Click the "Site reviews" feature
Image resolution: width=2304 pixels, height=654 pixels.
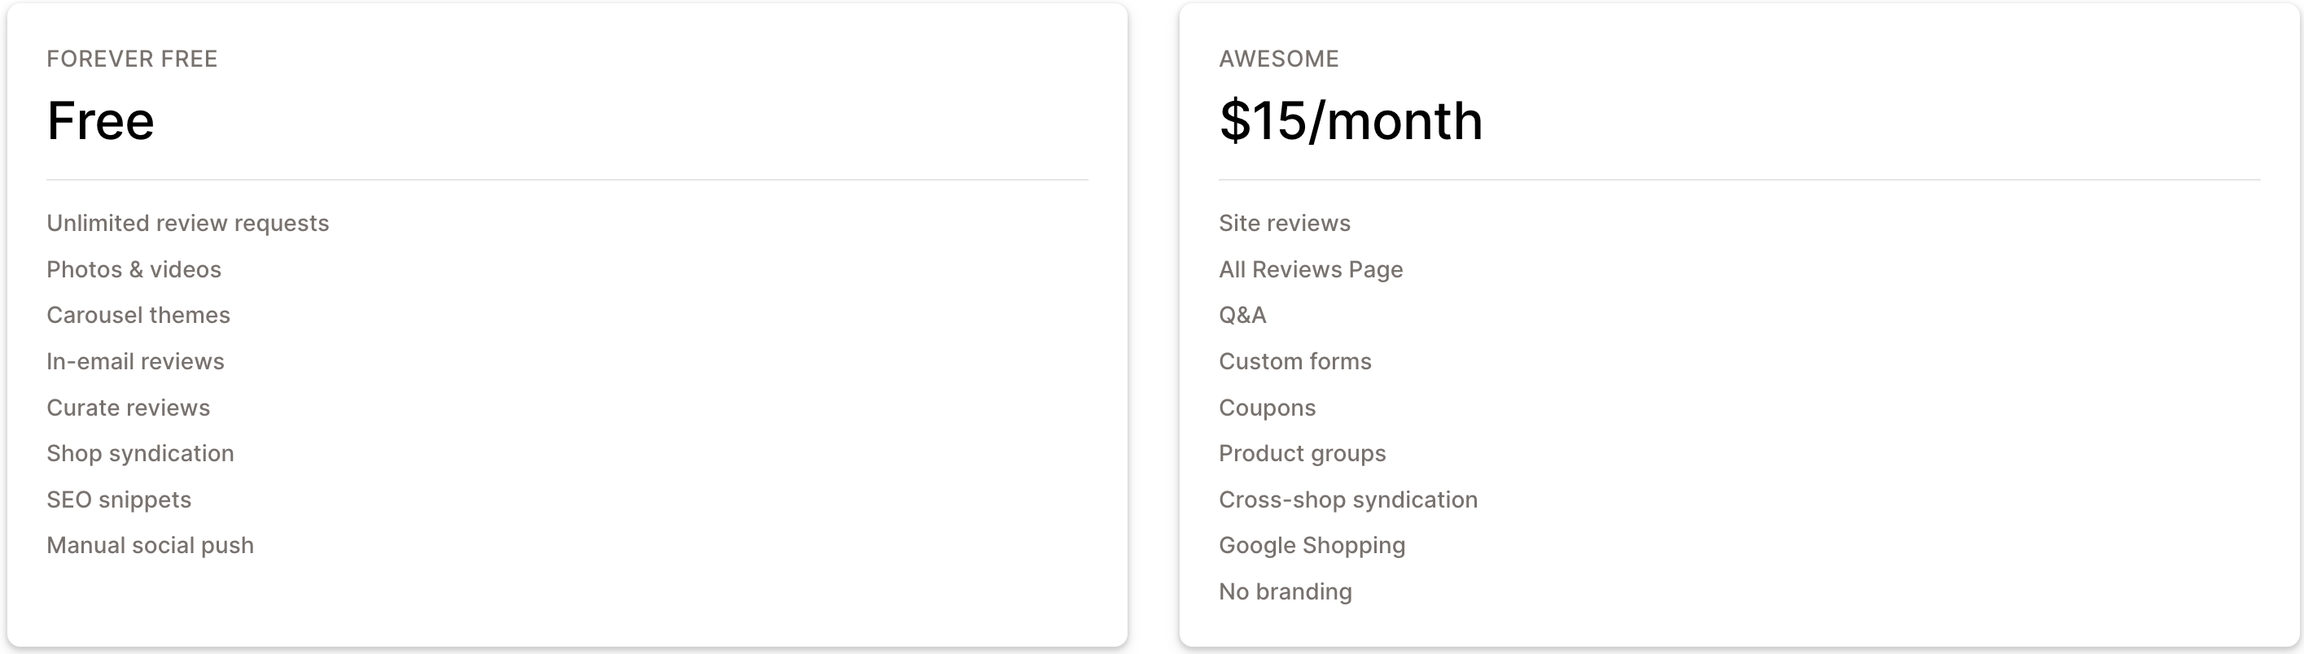tap(1284, 223)
